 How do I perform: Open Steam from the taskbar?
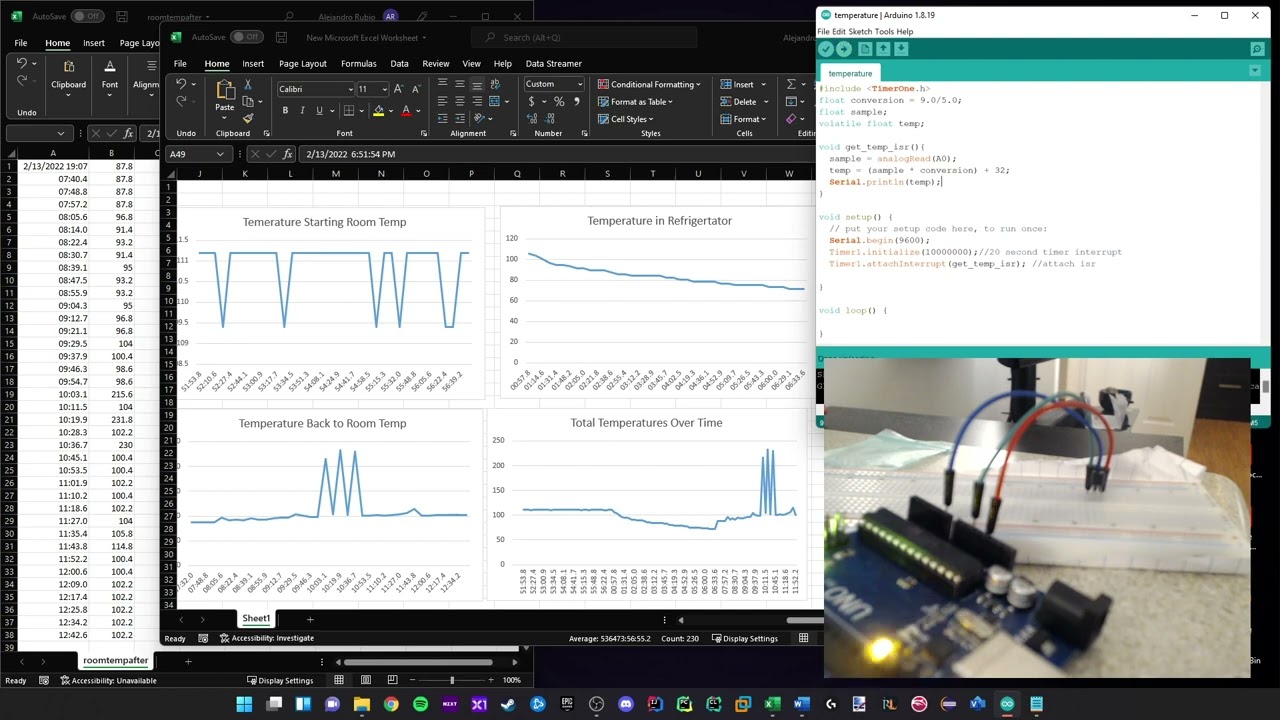point(508,704)
